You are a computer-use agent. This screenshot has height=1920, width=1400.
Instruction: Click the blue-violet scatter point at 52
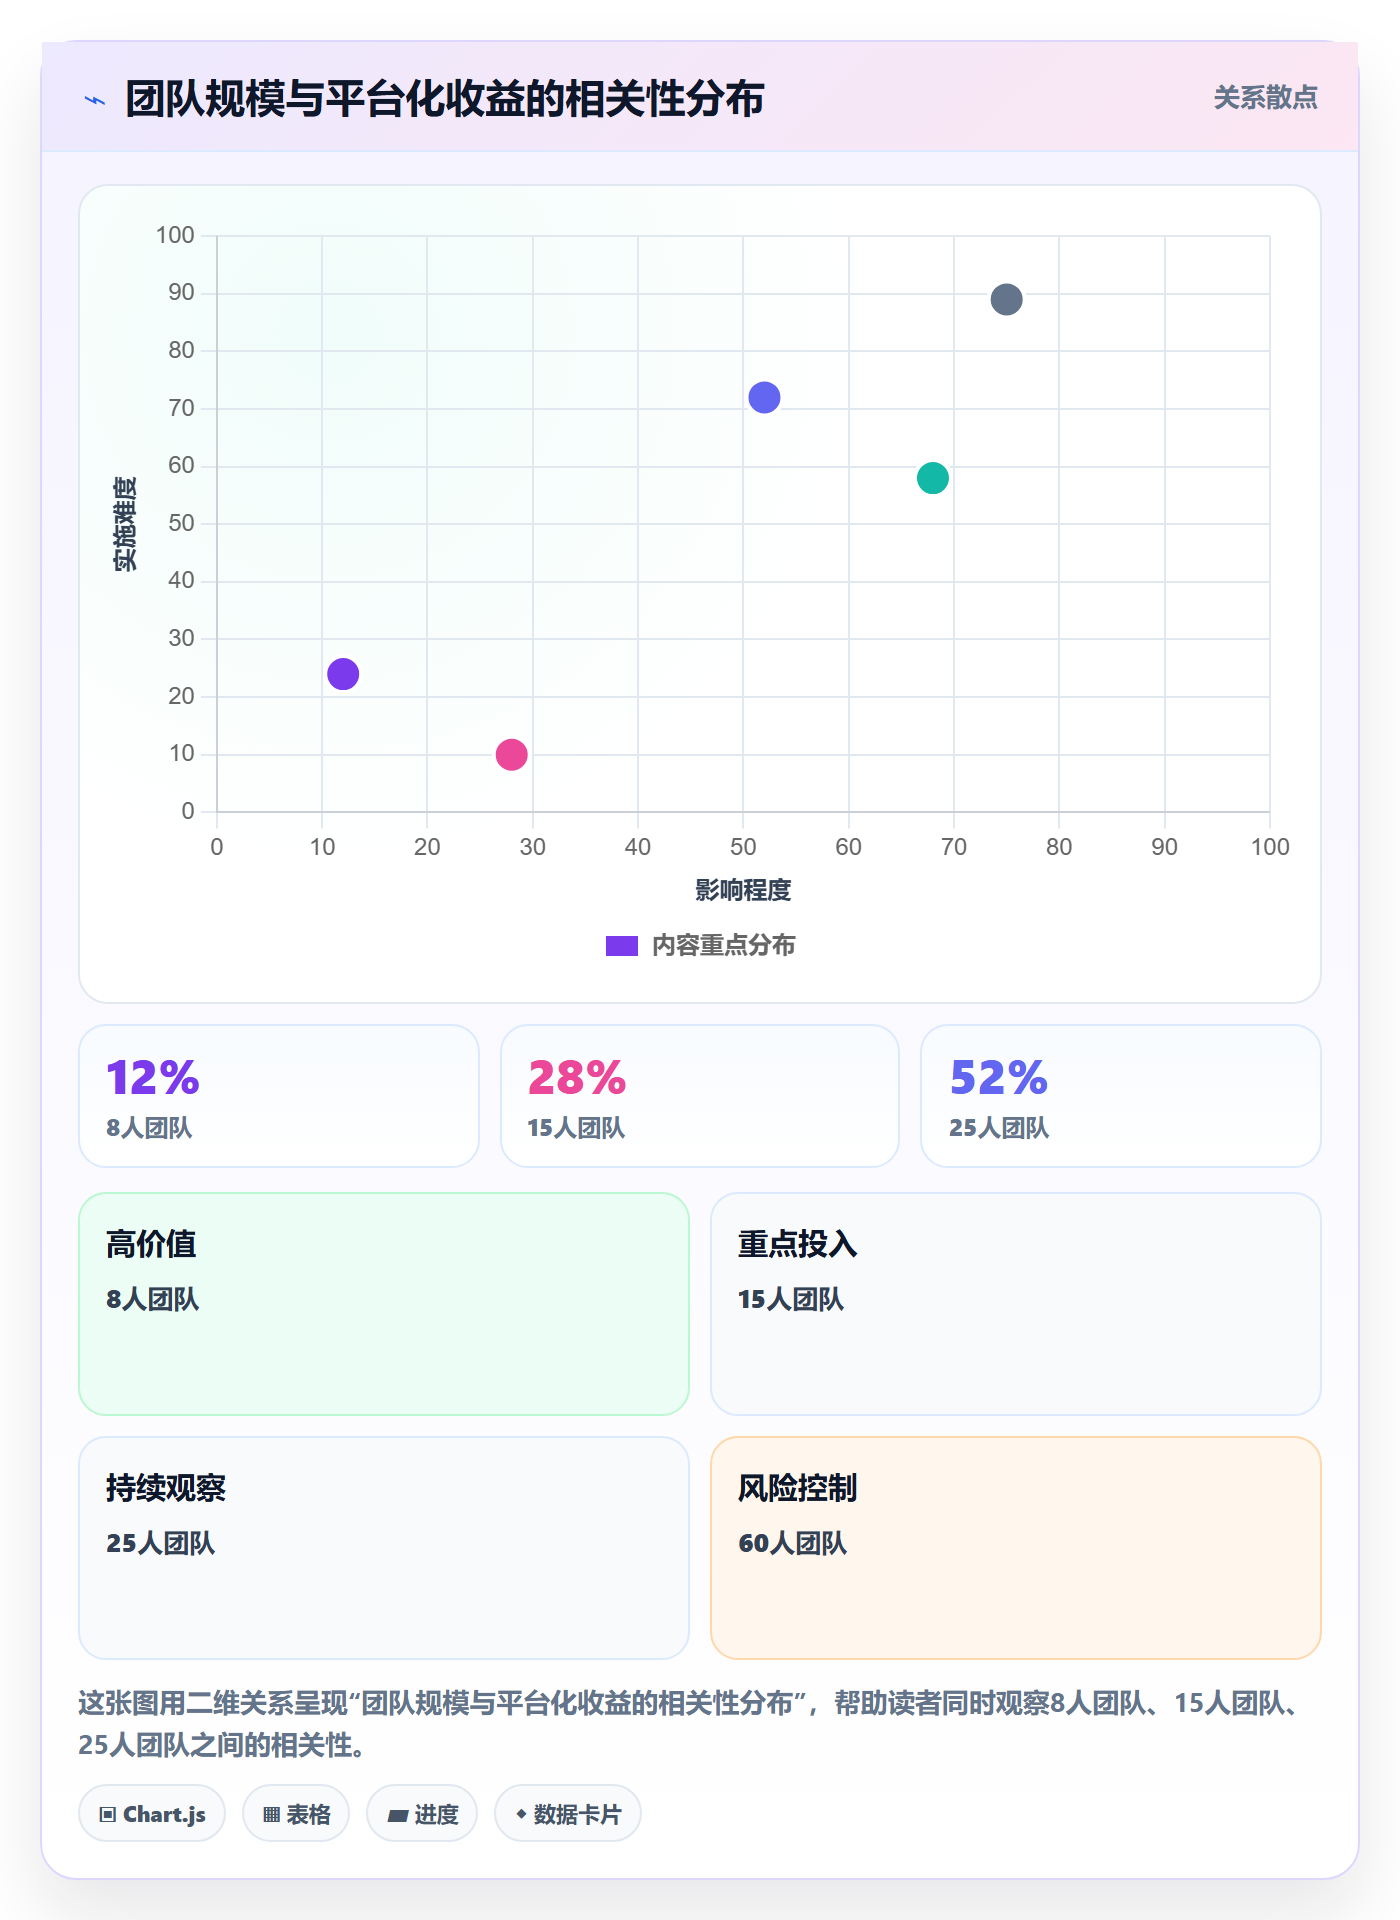coord(764,397)
